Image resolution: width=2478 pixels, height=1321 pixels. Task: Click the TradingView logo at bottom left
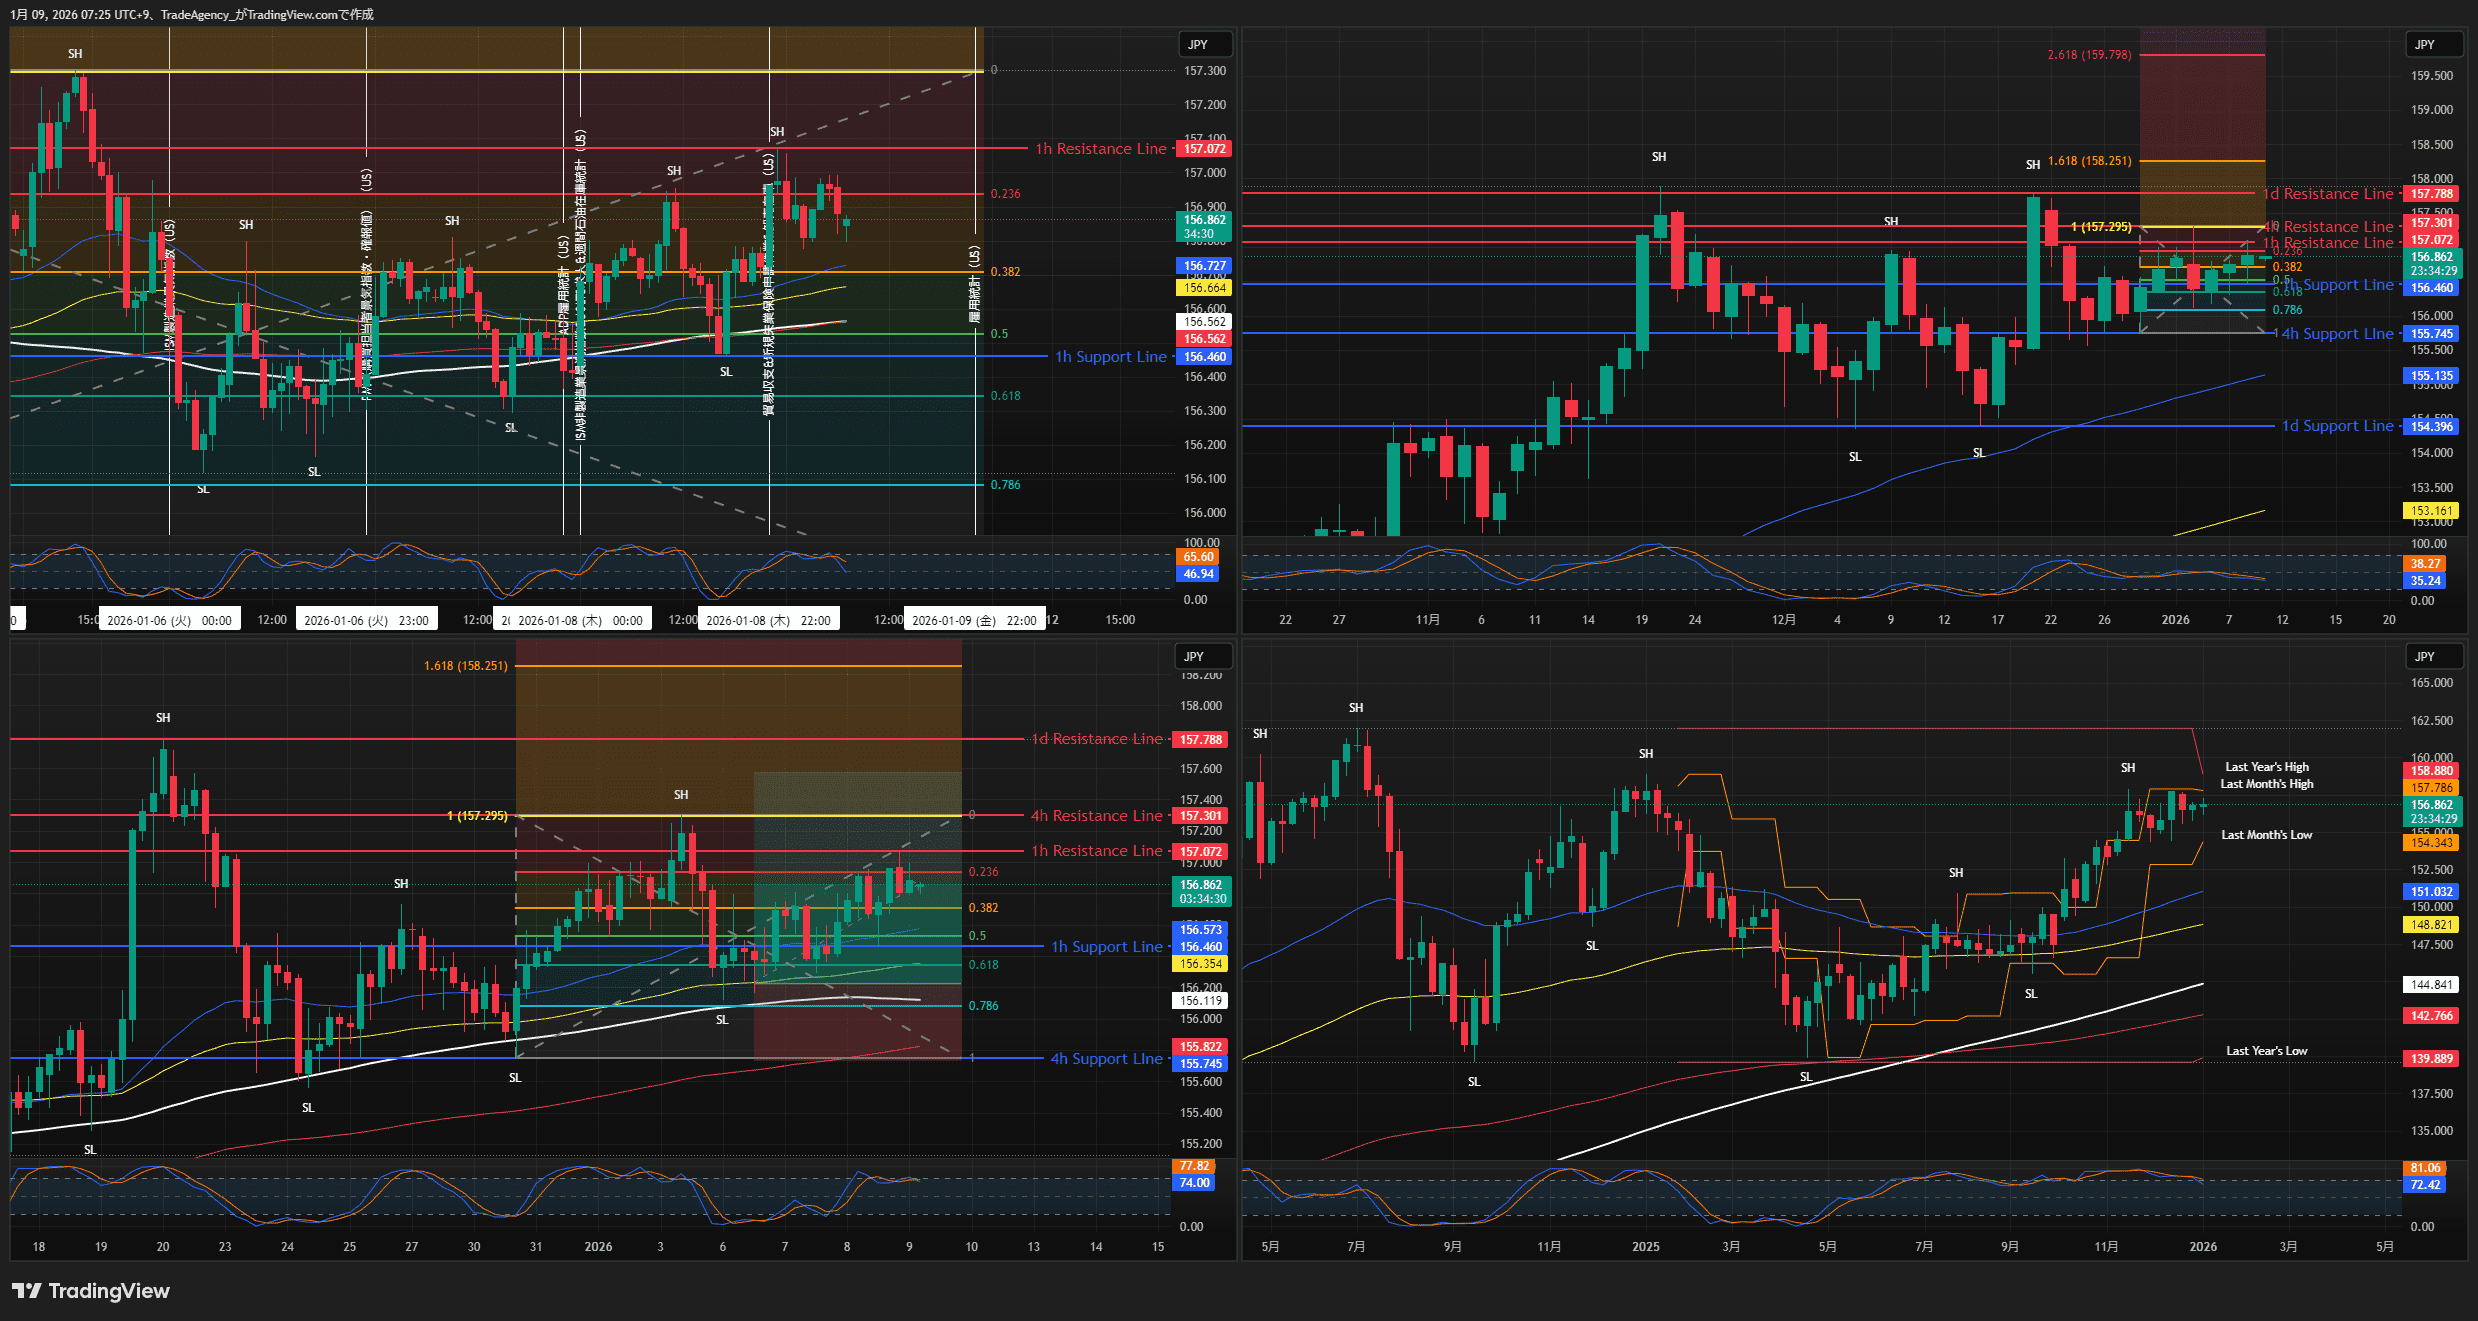pyautogui.click(x=91, y=1291)
